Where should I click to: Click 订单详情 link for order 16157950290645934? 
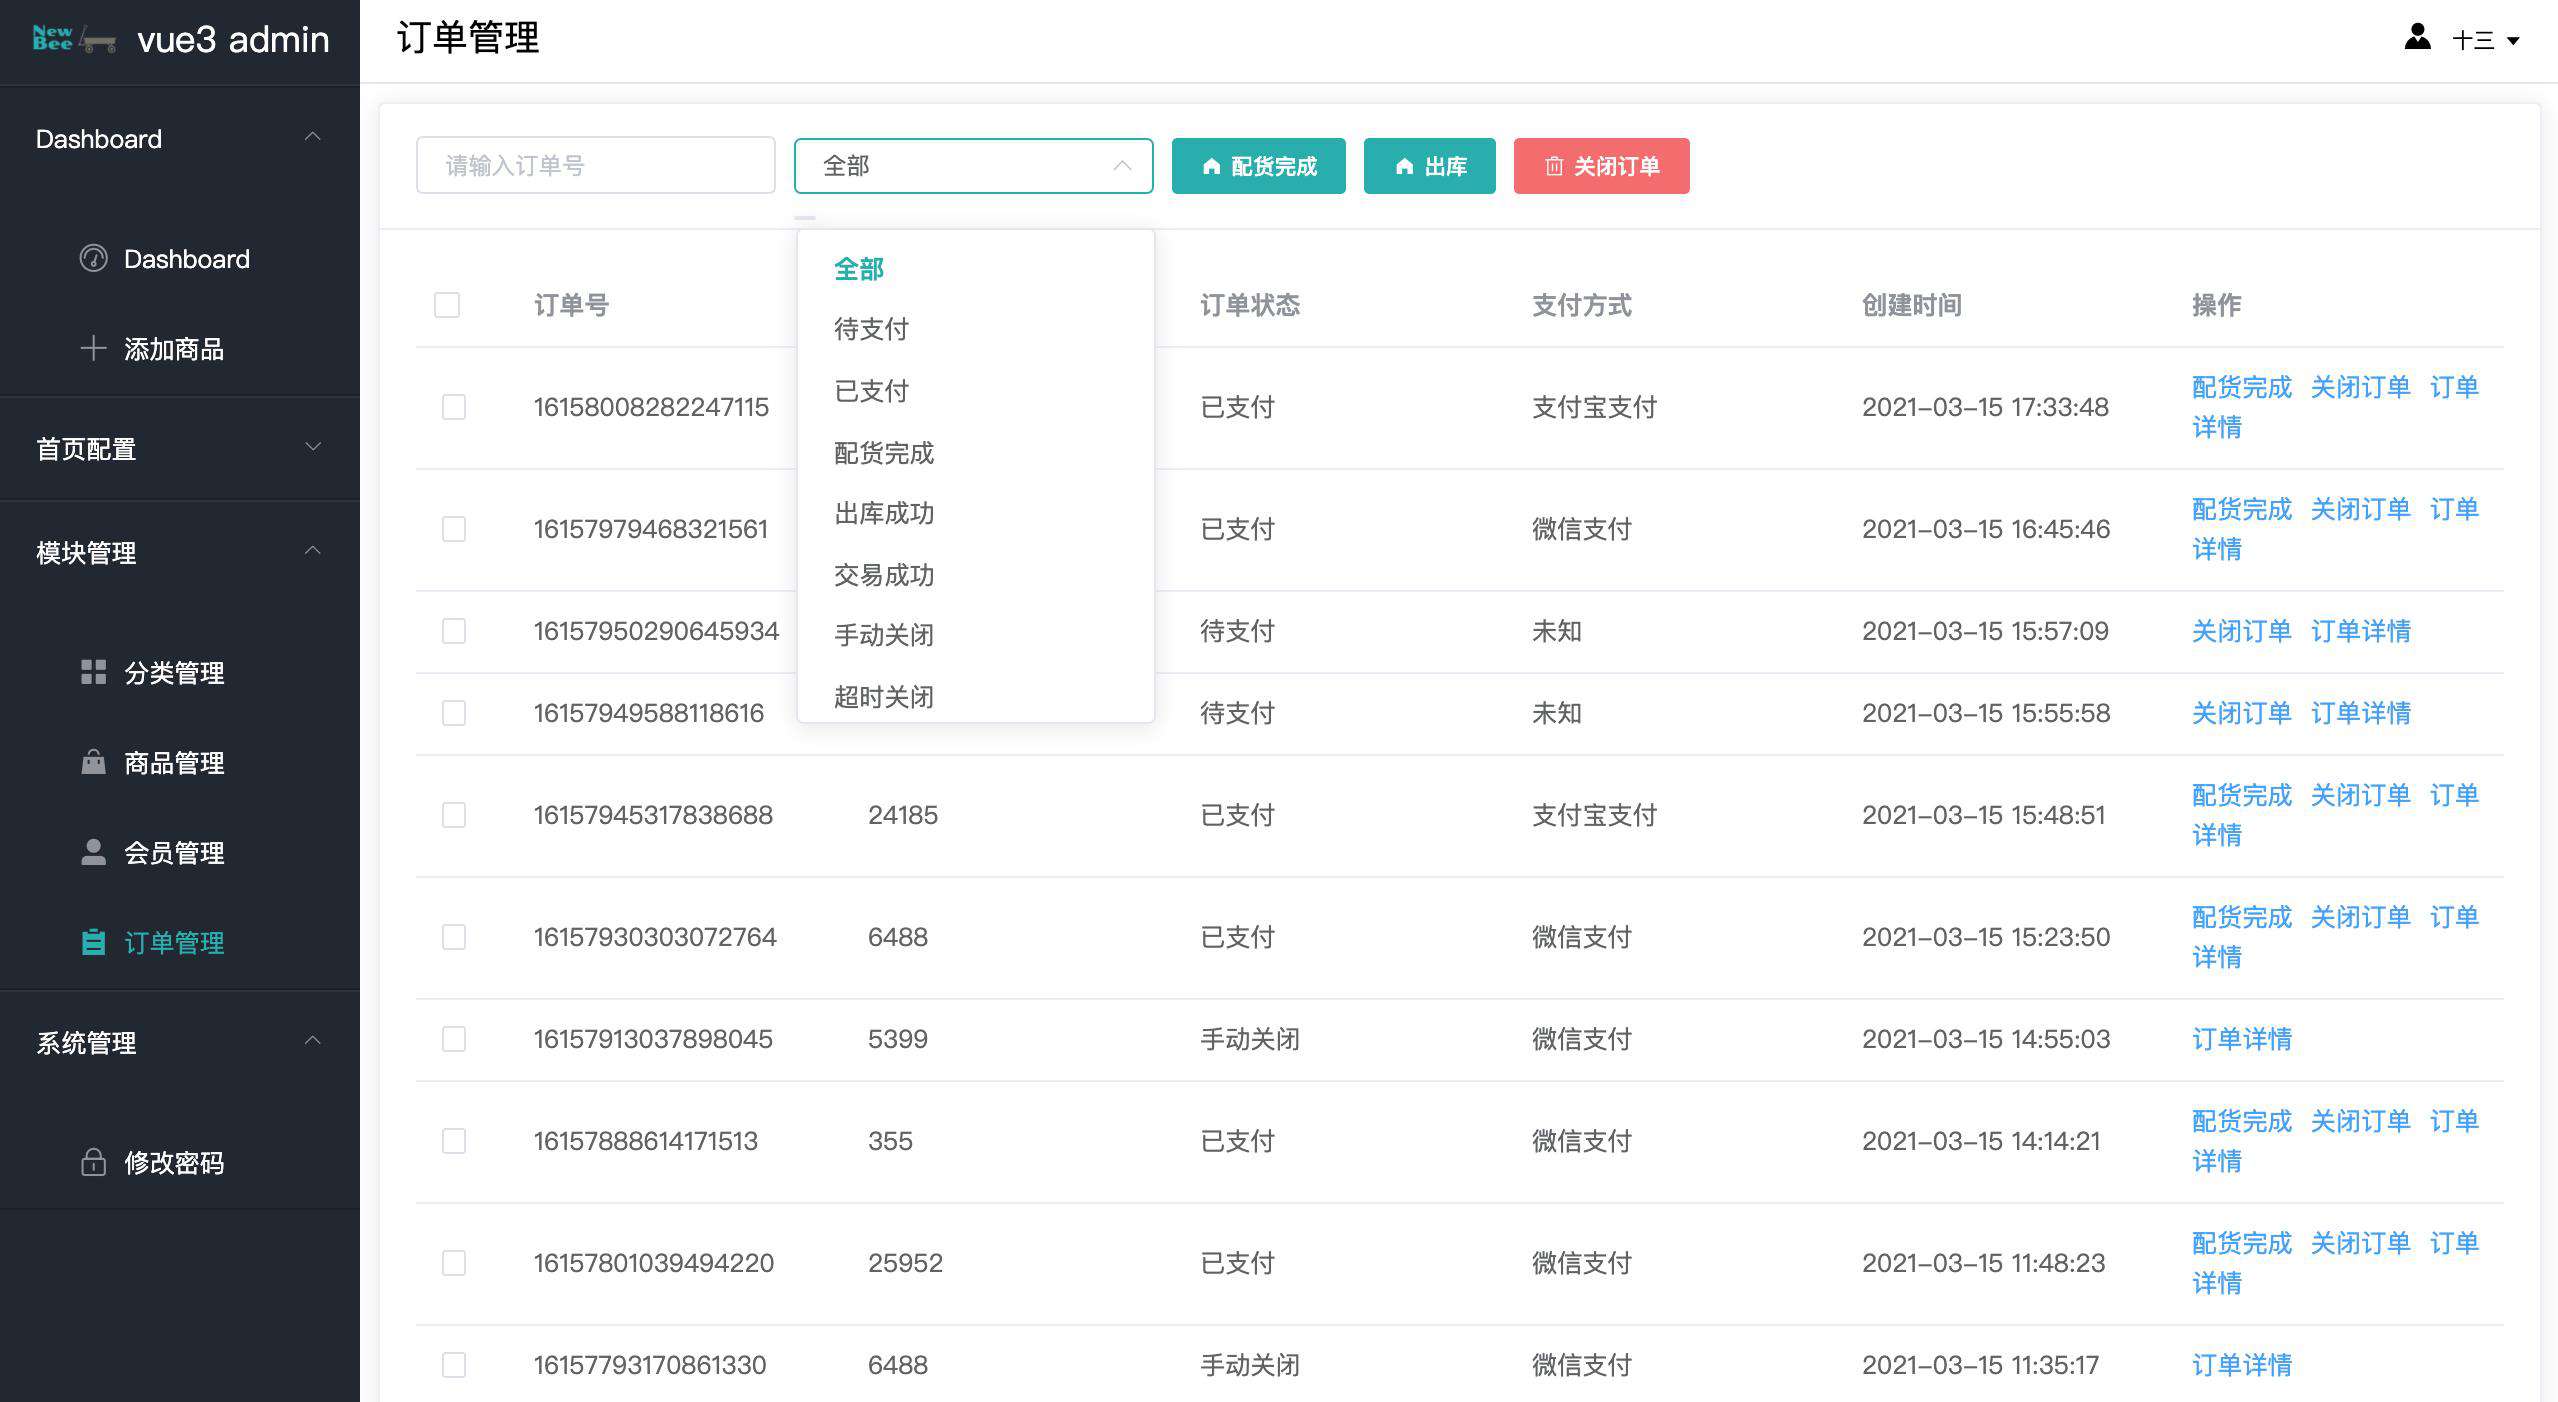click(2360, 631)
